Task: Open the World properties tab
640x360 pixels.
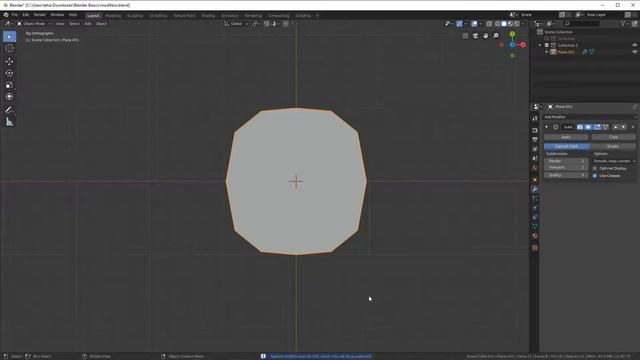Action: [535, 168]
